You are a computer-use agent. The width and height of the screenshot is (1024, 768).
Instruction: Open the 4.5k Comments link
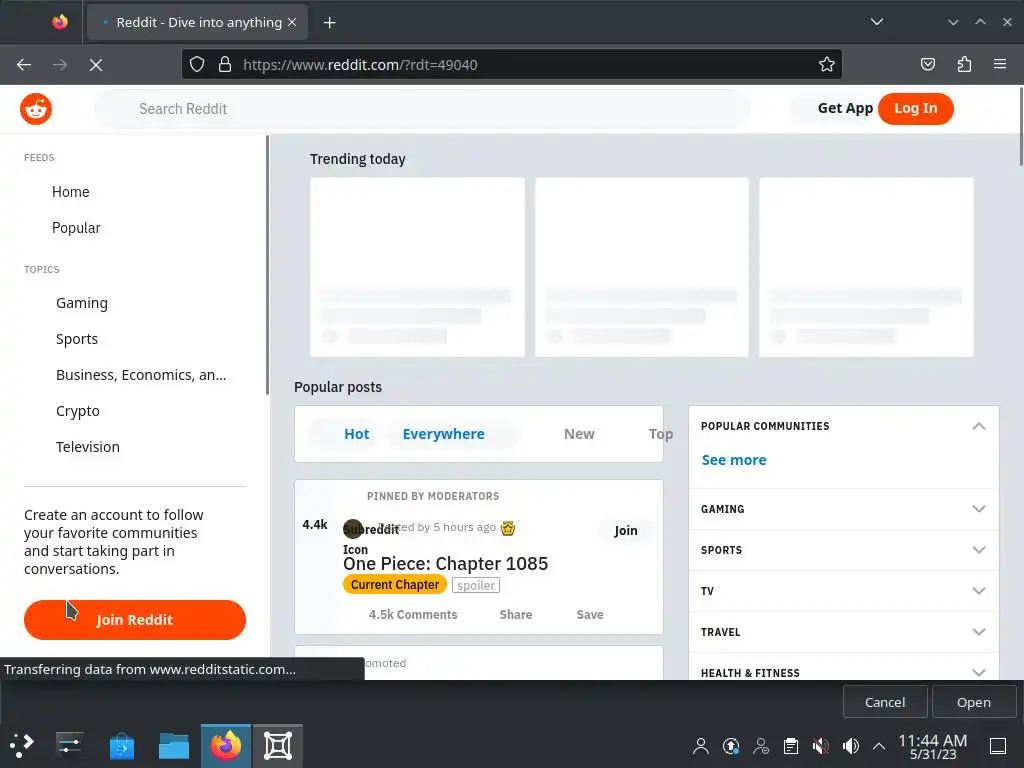coord(413,615)
